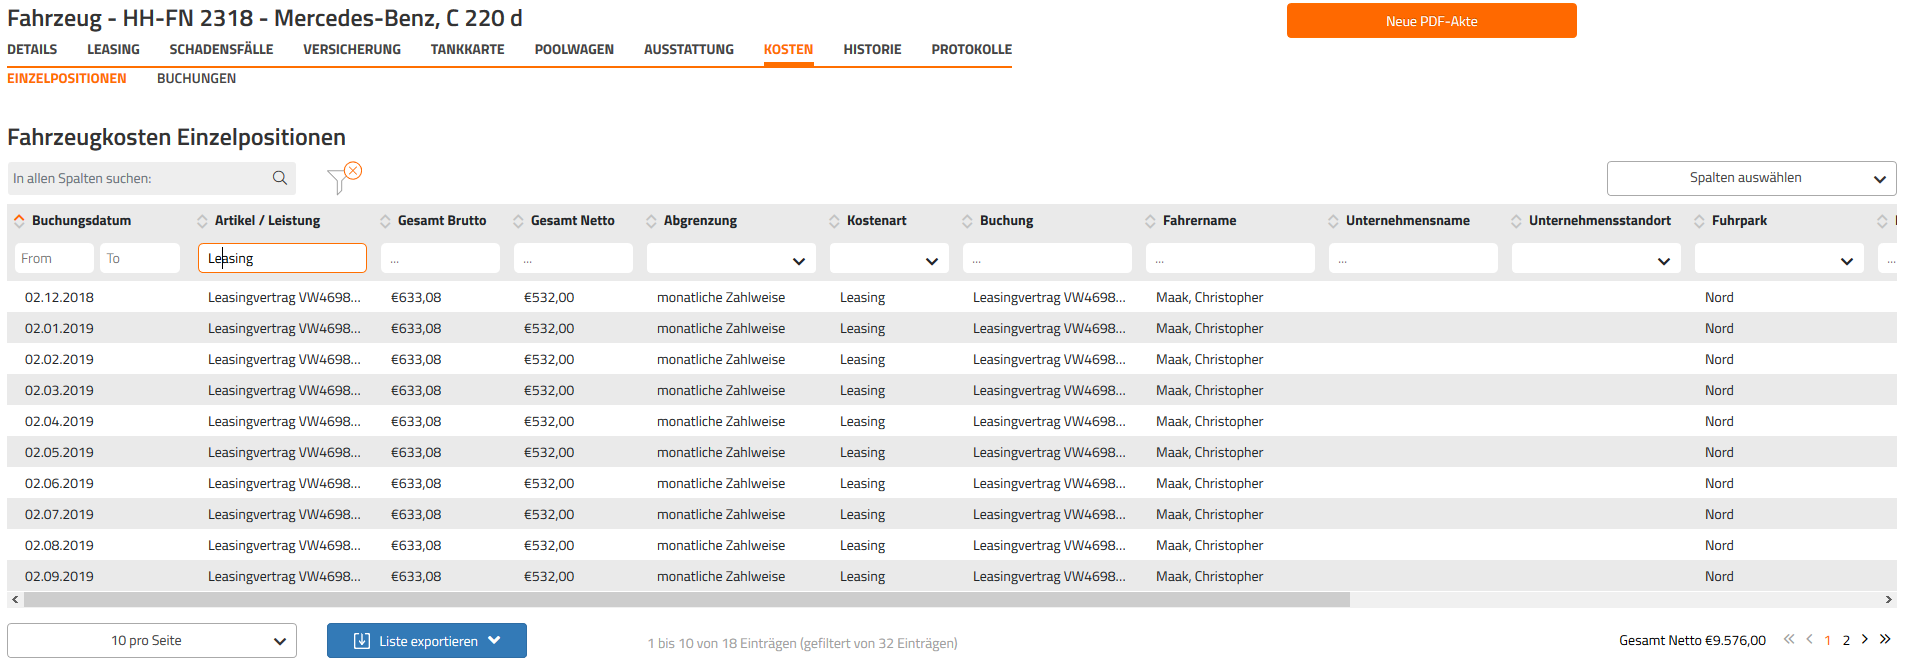Open Spalten auswählen dropdown
This screenshot has height=672, width=1909.
(1751, 178)
